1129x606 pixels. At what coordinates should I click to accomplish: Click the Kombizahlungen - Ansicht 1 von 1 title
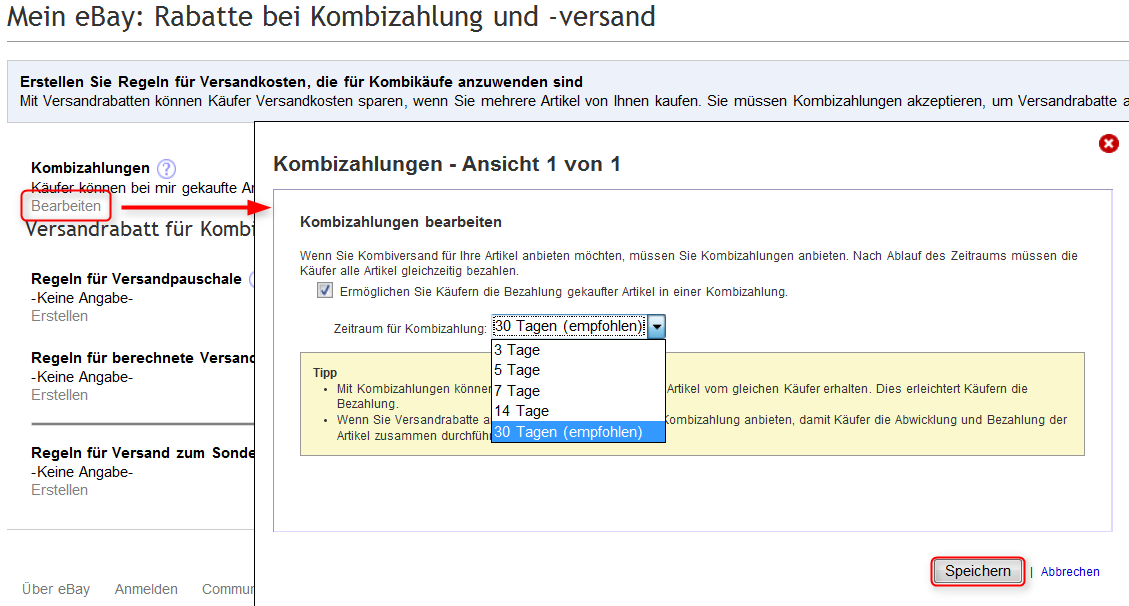click(446, 164)
